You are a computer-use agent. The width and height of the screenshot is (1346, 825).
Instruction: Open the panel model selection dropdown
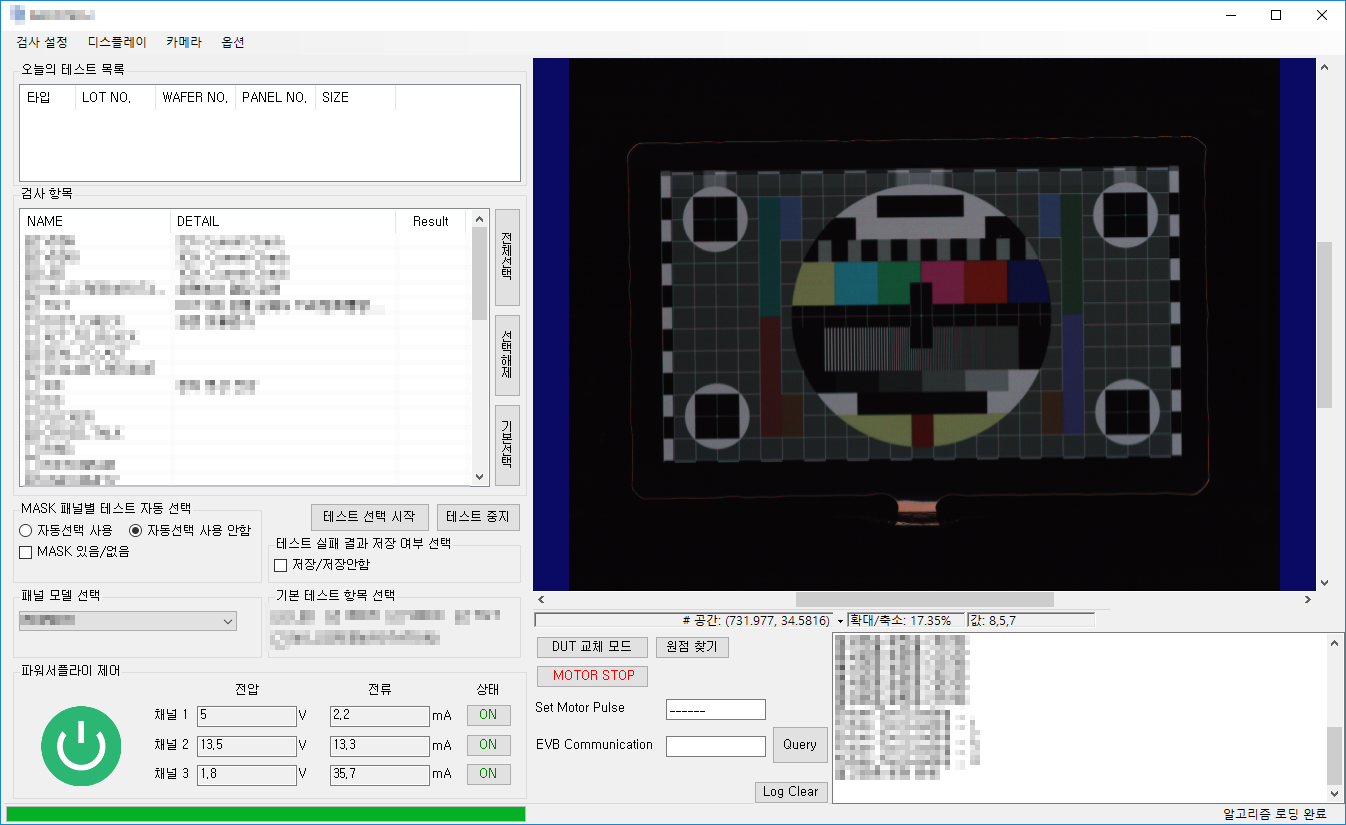click(x=128, y=621)
